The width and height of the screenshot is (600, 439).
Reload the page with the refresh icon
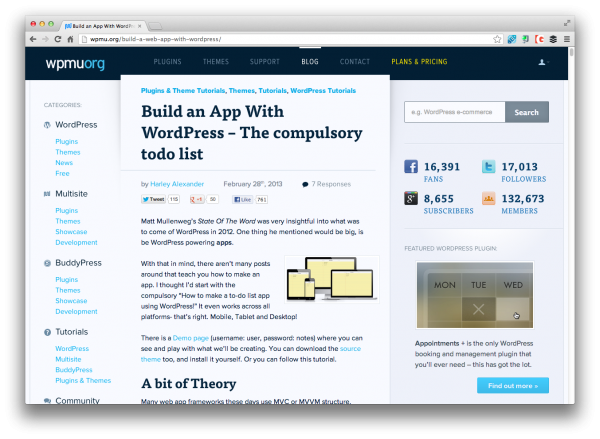pos(58,39)
